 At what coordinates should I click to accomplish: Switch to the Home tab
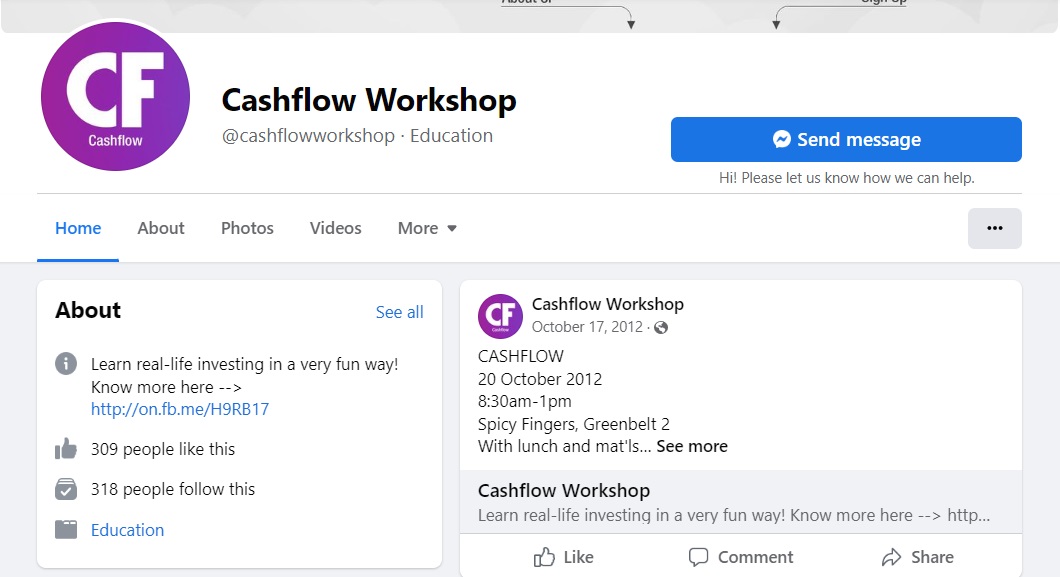pos(78,228)
